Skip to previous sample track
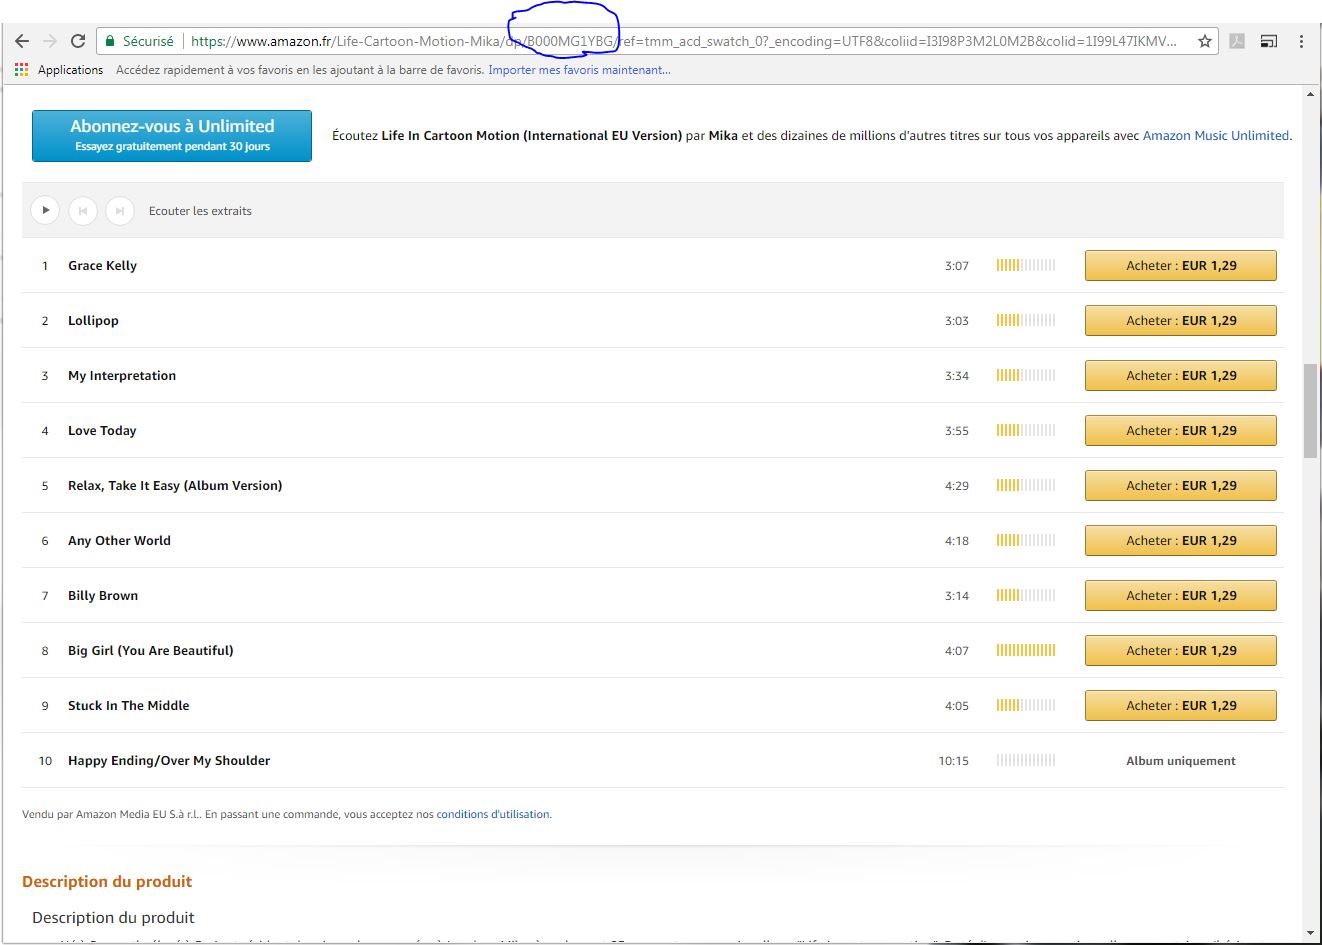The height and width of the screenshot is (945, 1322). click(x=83, y=210)
